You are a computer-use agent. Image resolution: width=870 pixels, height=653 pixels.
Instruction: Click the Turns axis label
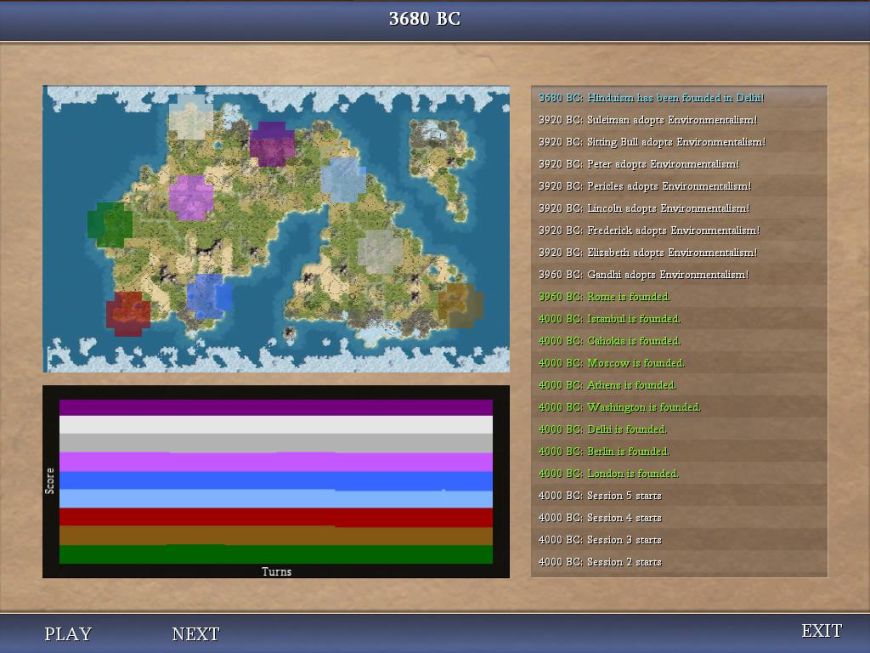pos(276,571)
